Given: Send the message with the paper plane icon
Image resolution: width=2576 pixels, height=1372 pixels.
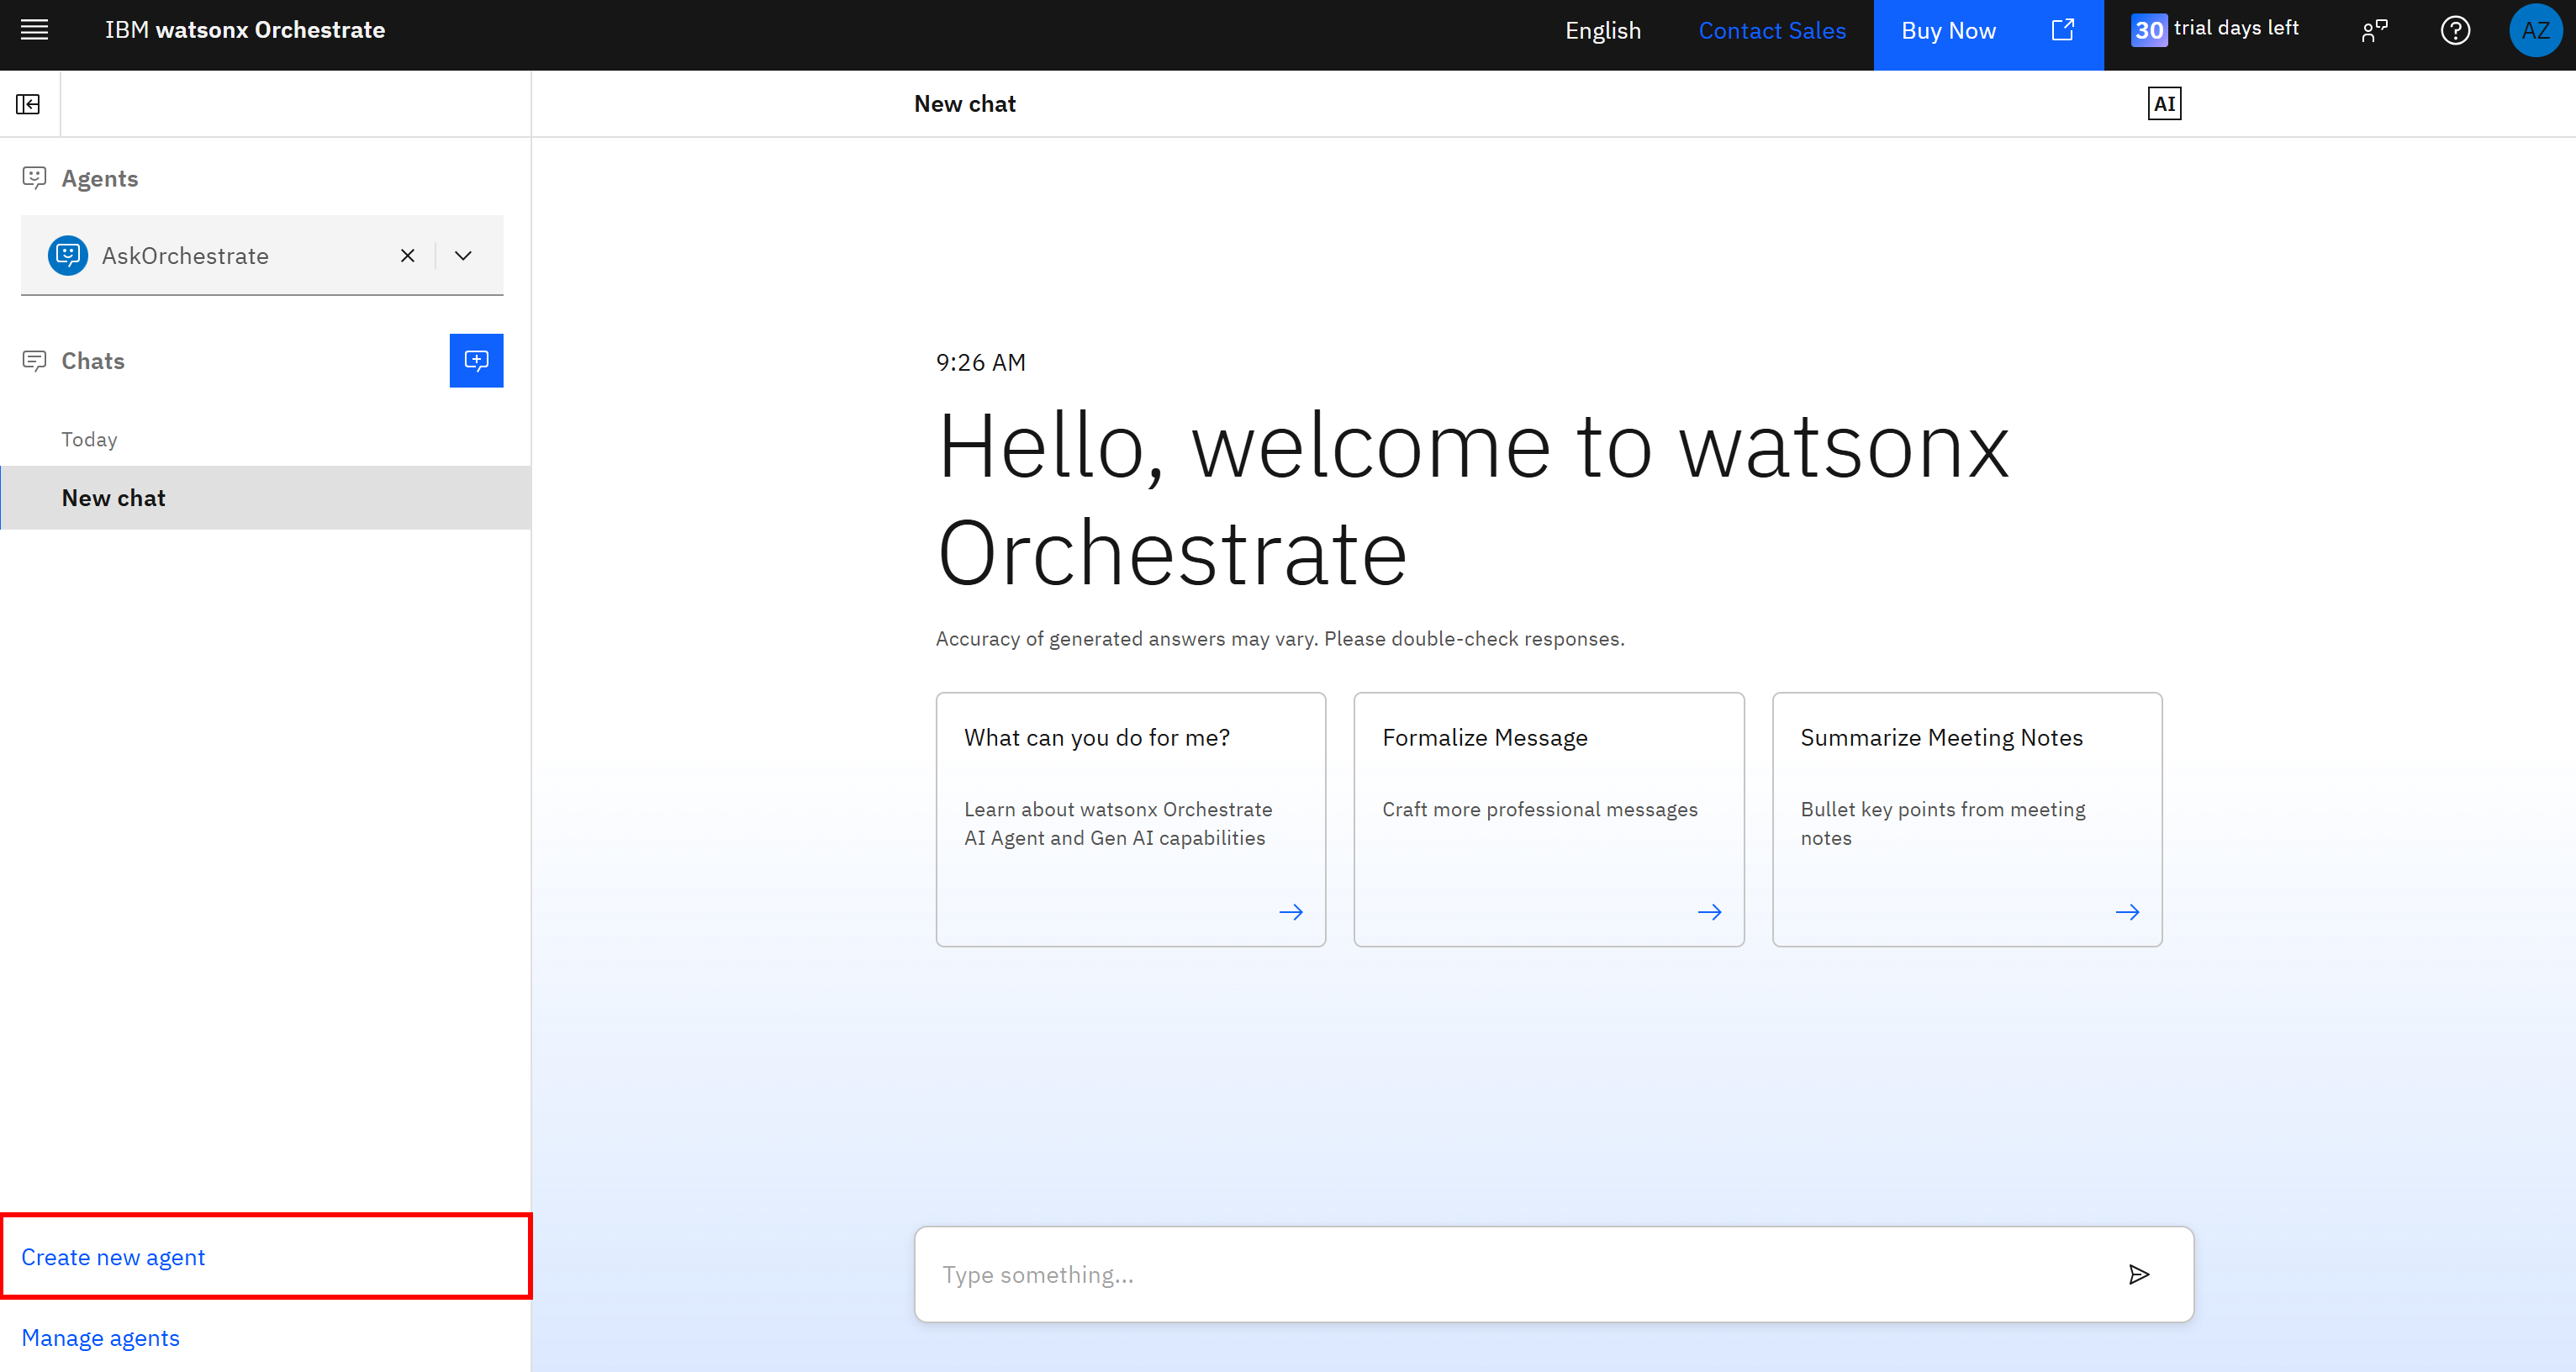Looking at the screenshot, I should [2139, 1274].
